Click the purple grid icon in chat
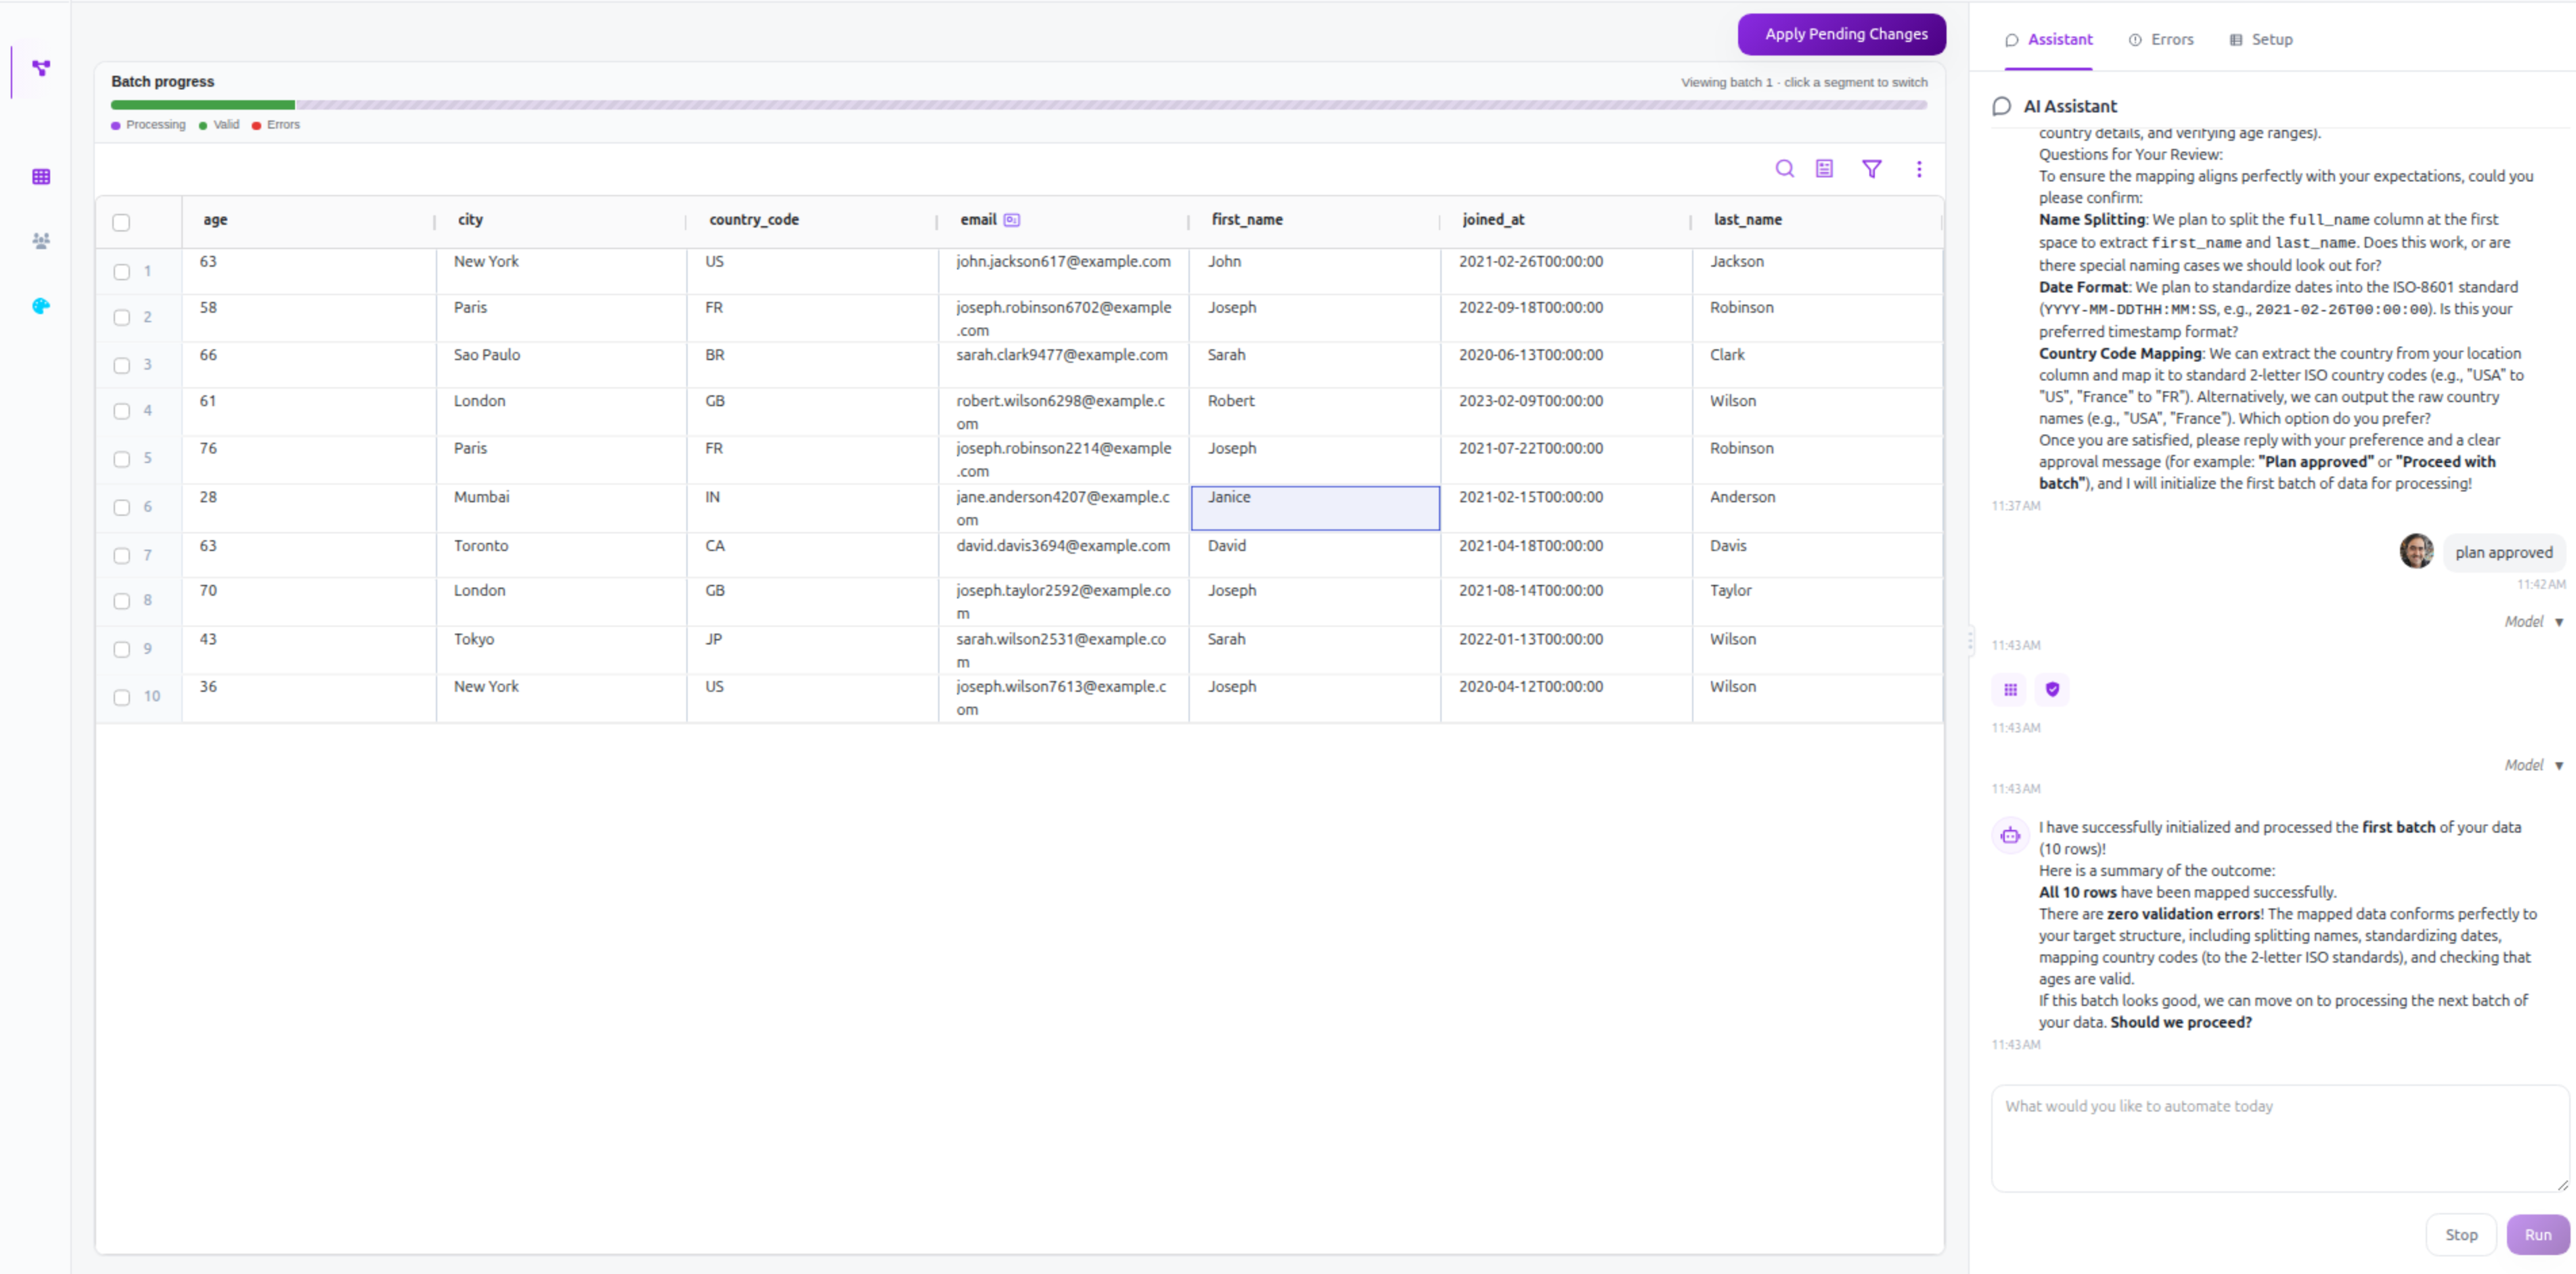The height and width of the screenshot is (1274, 2576). pyautogui.click(x=2010, y=689)
